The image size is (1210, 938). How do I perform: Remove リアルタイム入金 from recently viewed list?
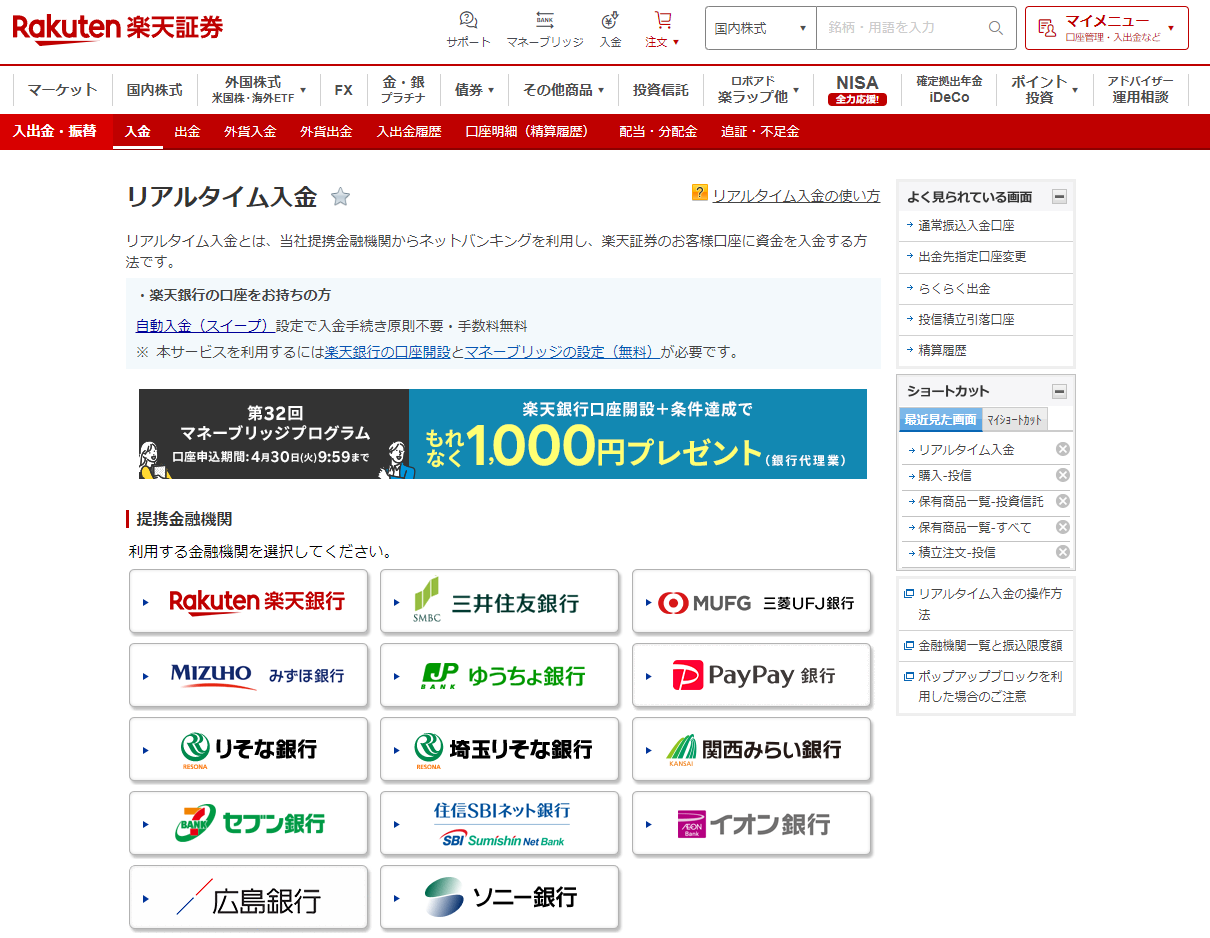pyautogui.click(x=1063, y=449)
